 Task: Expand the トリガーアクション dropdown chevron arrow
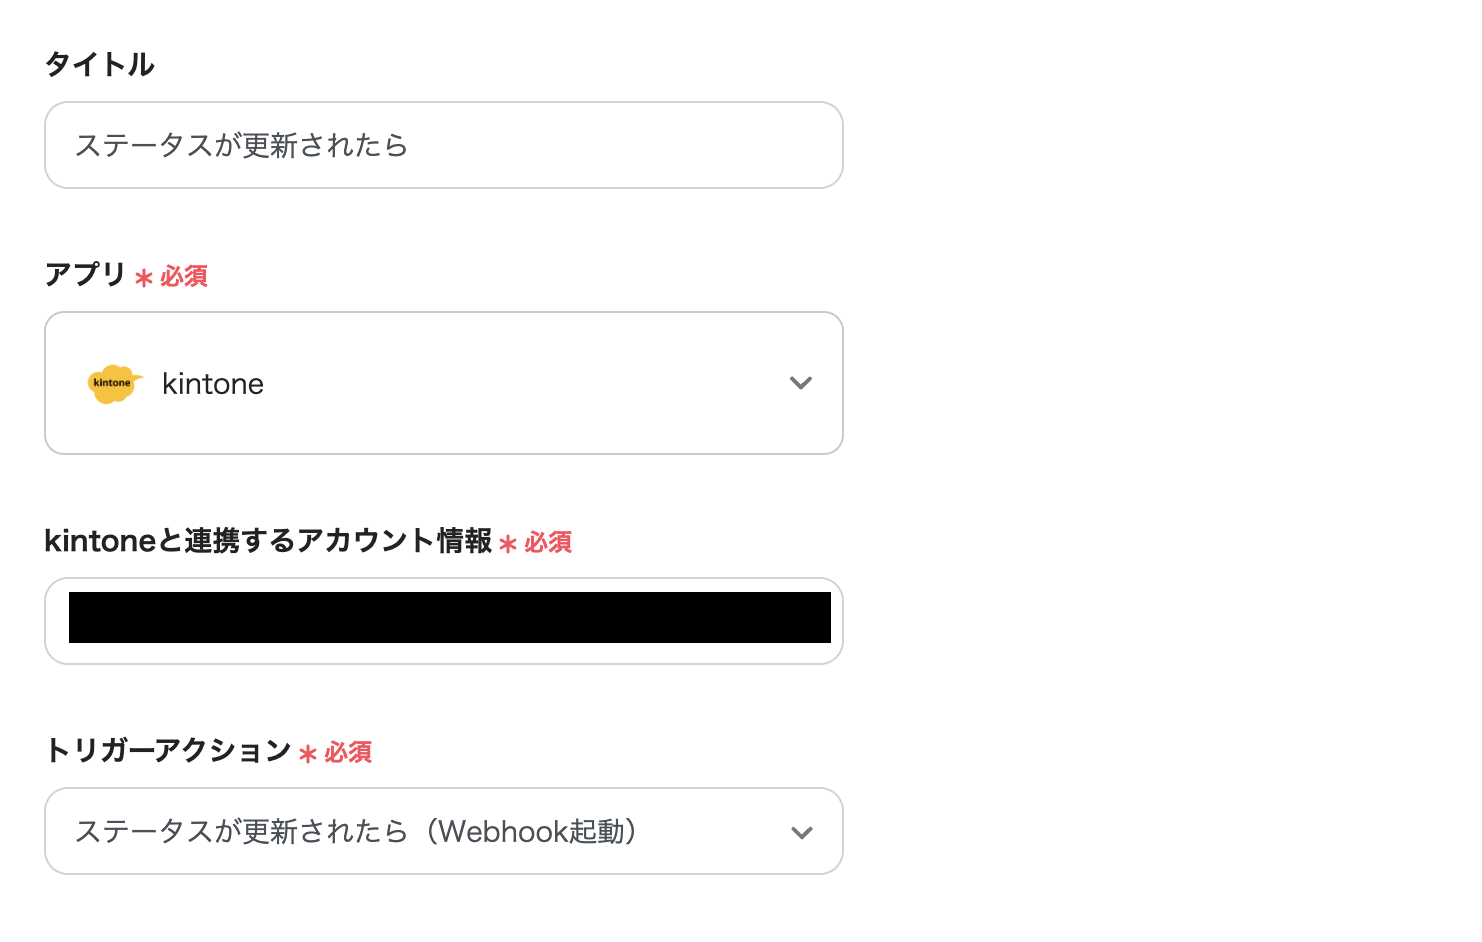pyautogui.click(x=801, y=833)
